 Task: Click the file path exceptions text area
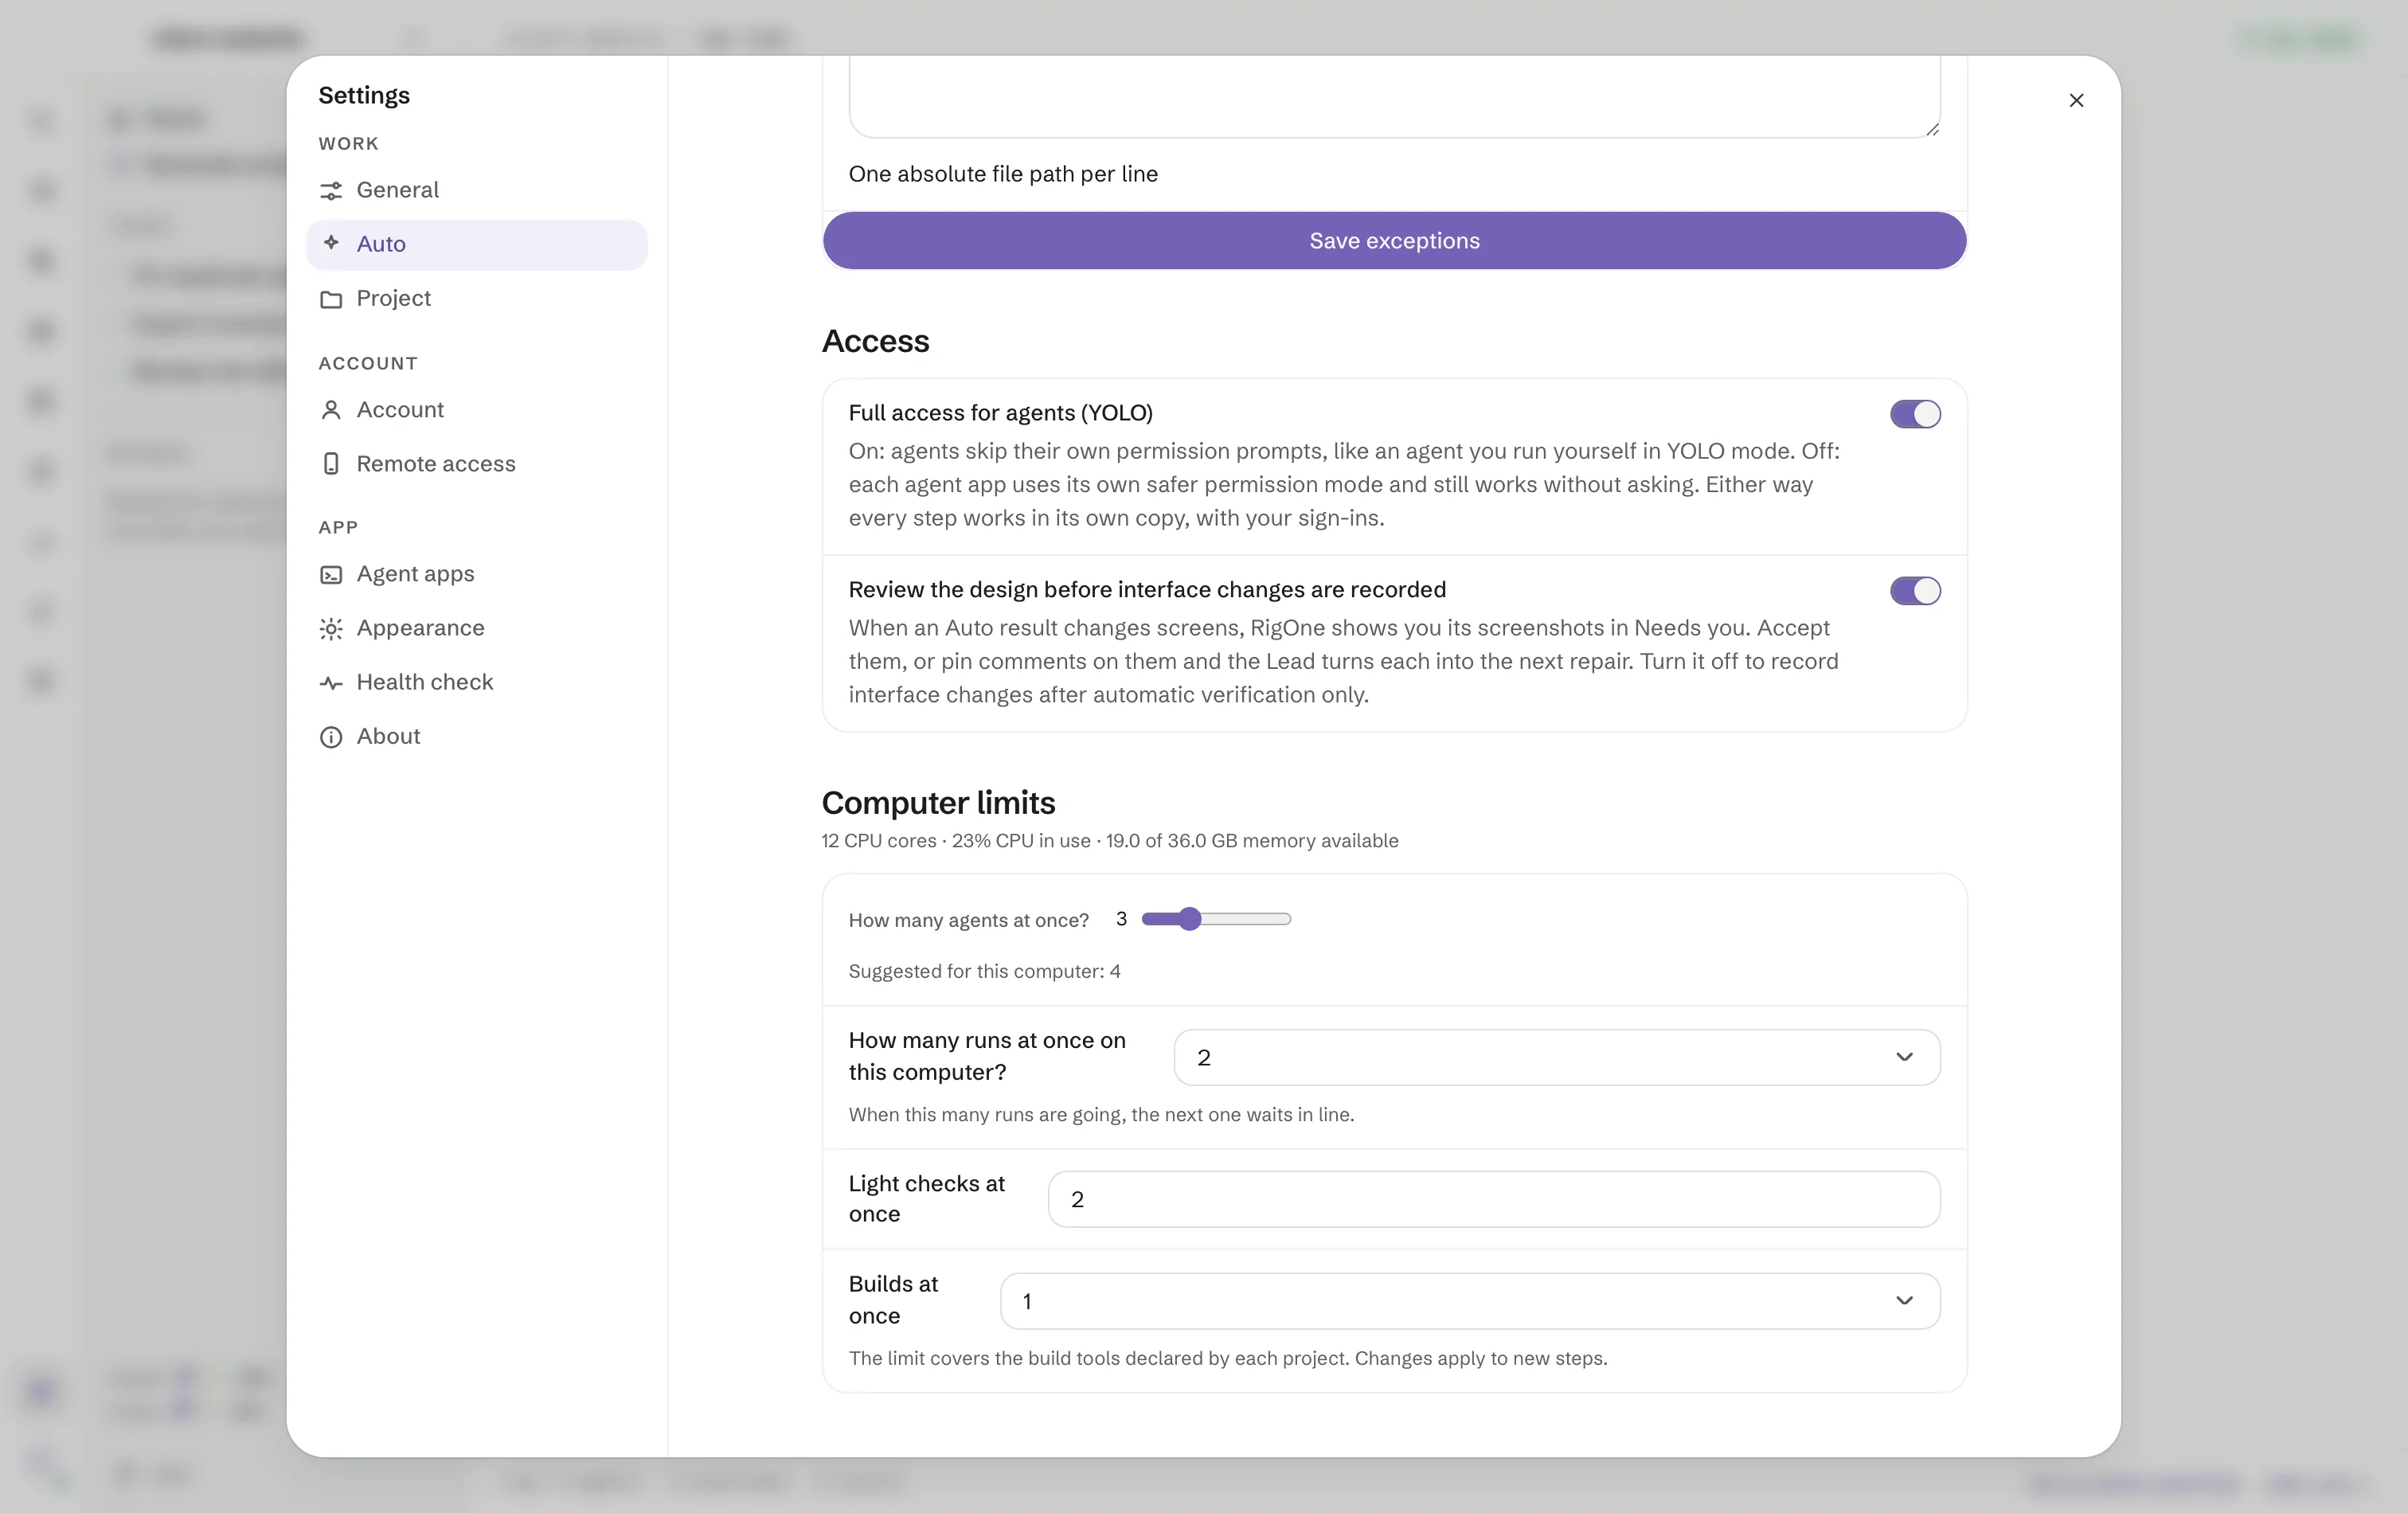click(x=1394, y=96)
